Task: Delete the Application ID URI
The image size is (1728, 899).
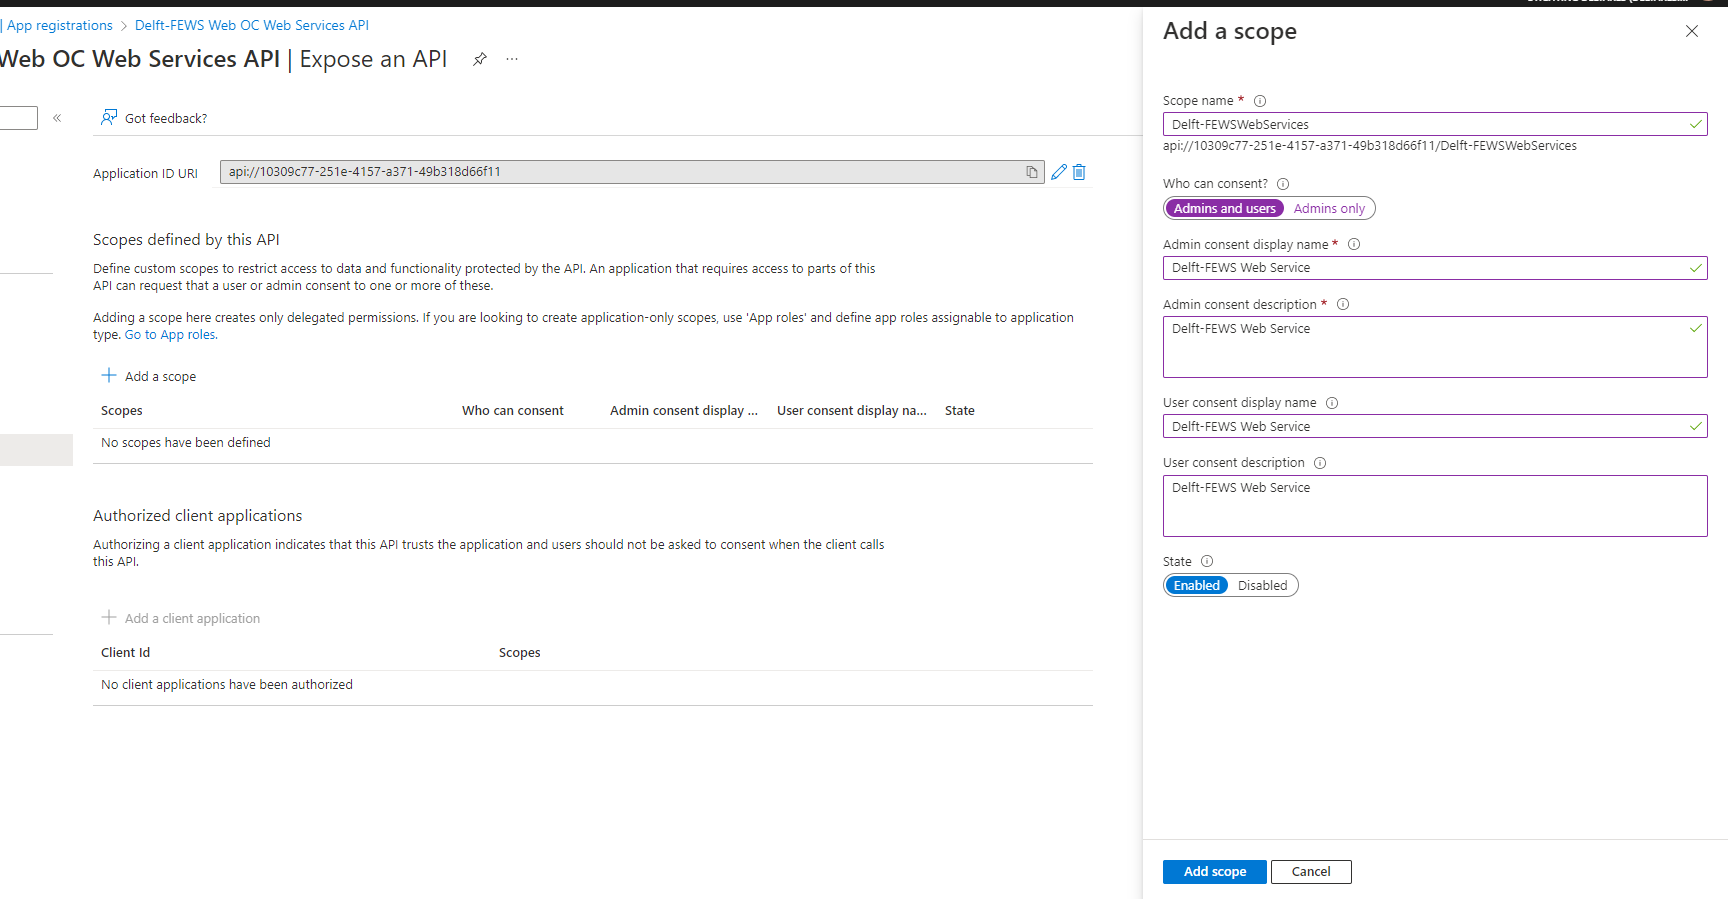Action: click(1079, 172)
